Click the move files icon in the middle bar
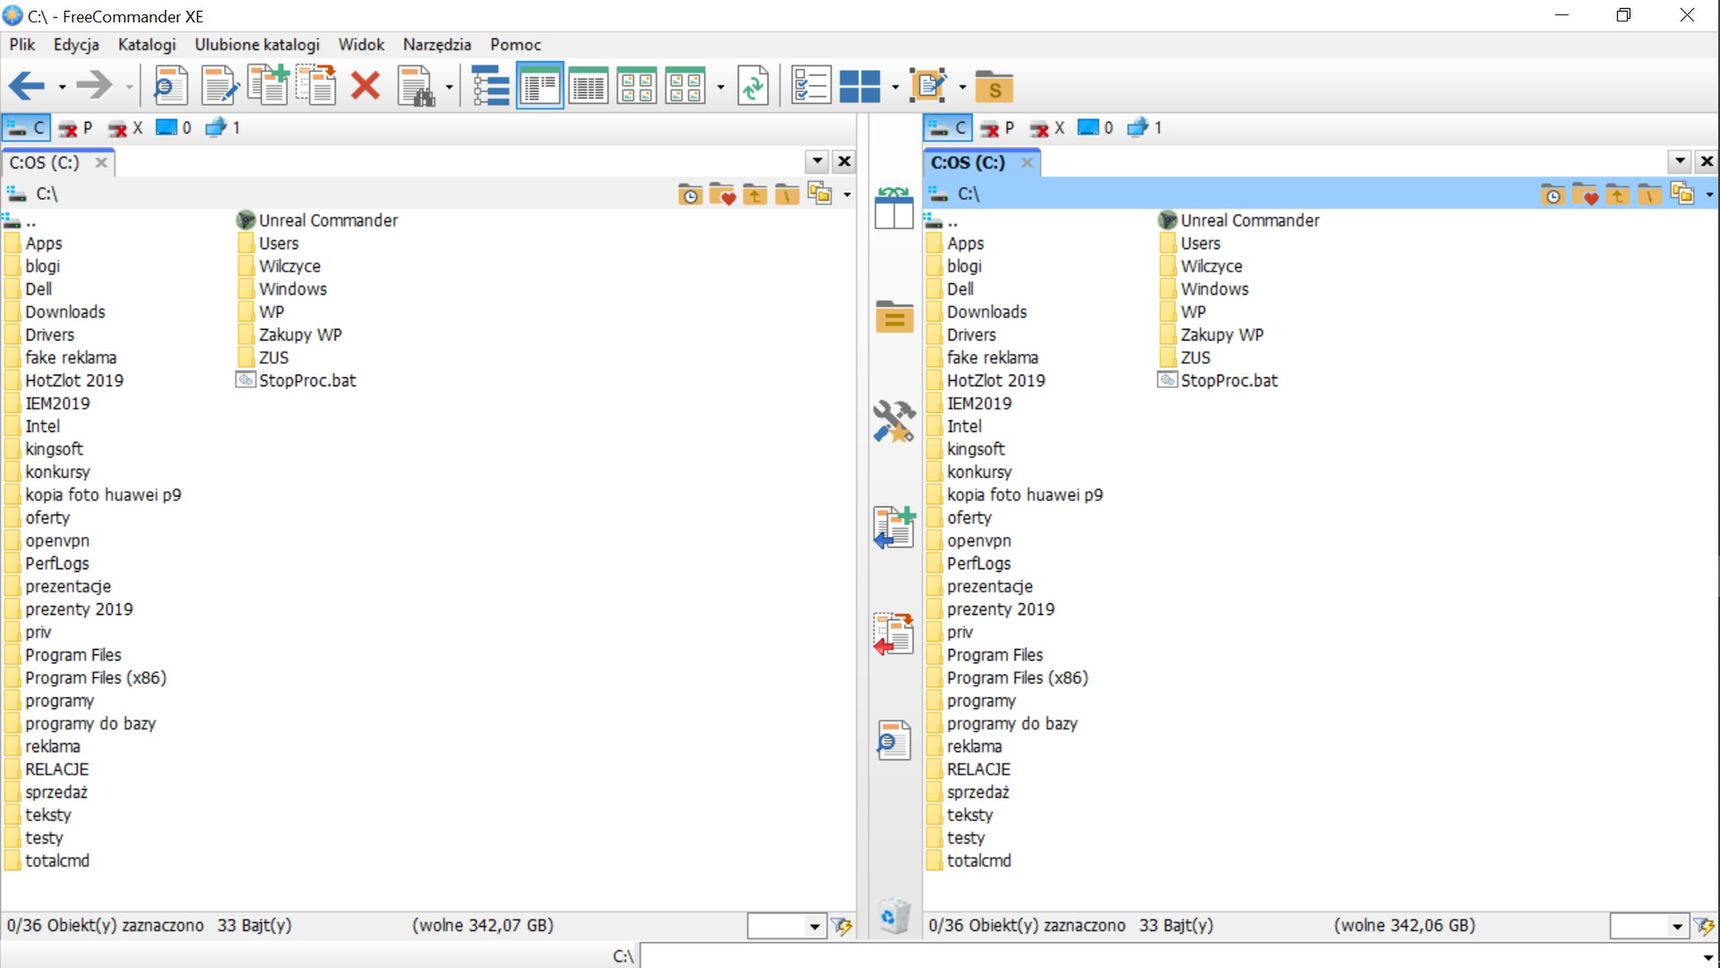The width and height of the screenshot is (1720, 968). point(894,634)
